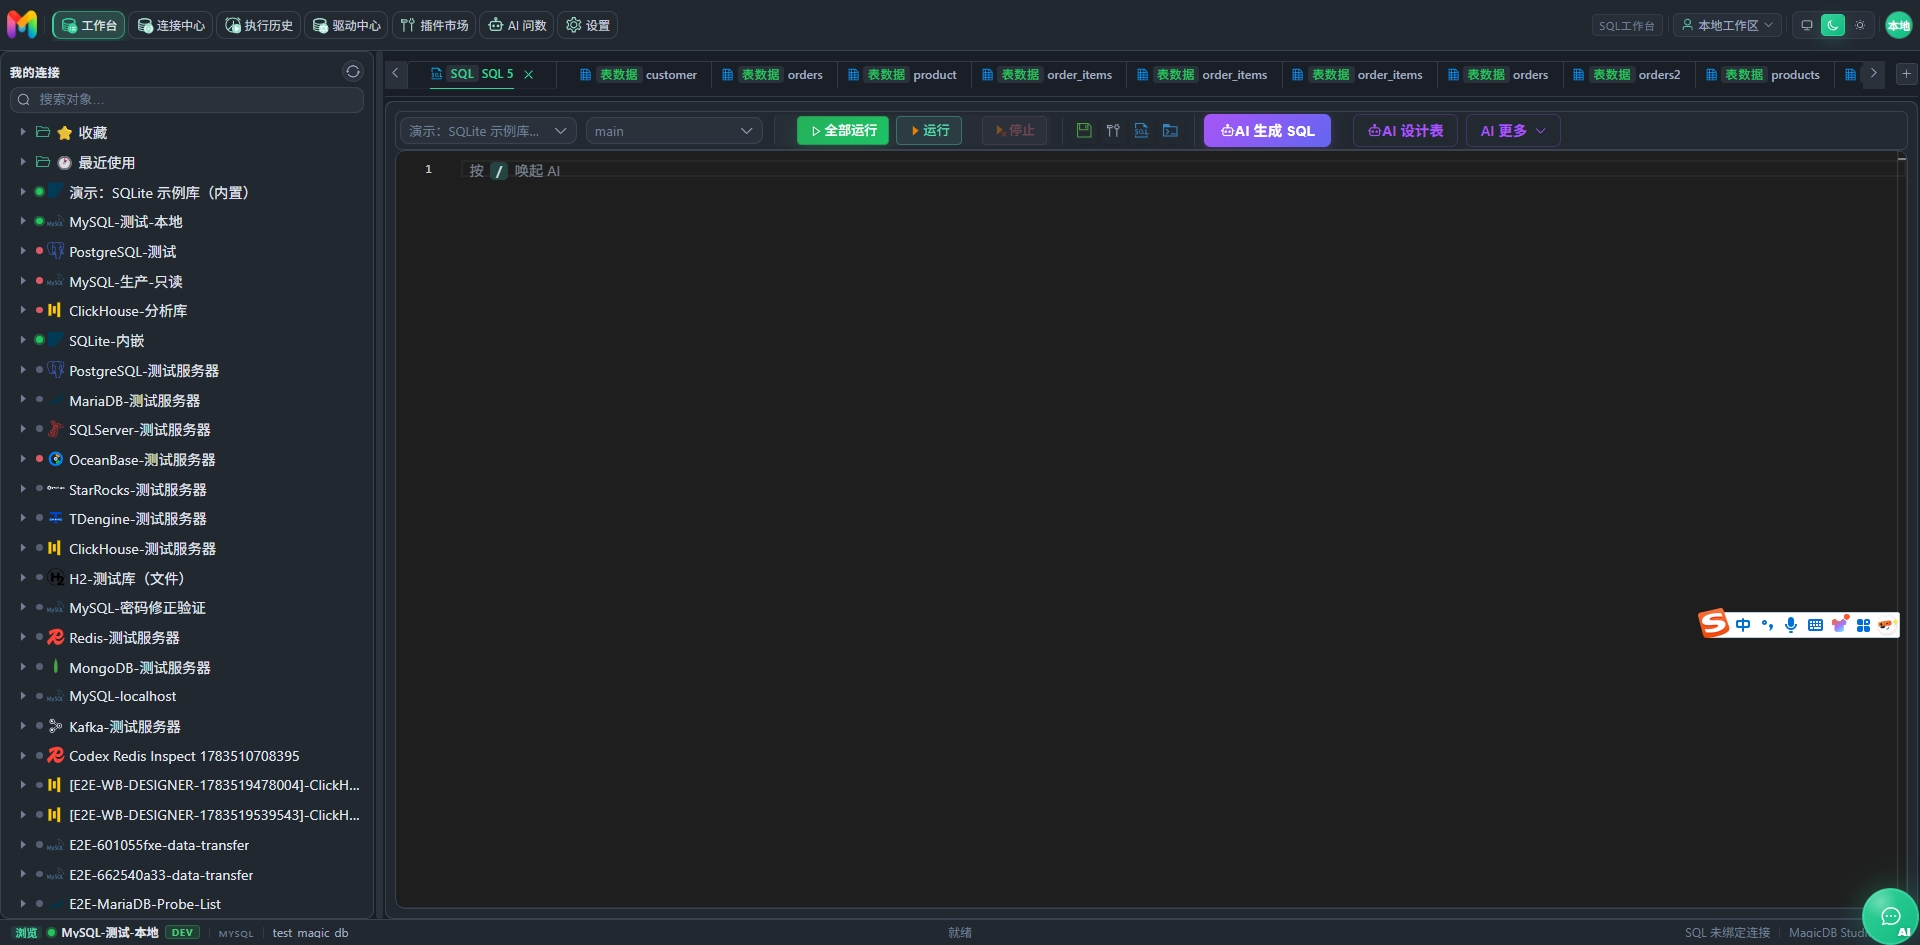Open the 工作台 top menu
Viewport: 1920px width, 945px height.
point(89,25)
